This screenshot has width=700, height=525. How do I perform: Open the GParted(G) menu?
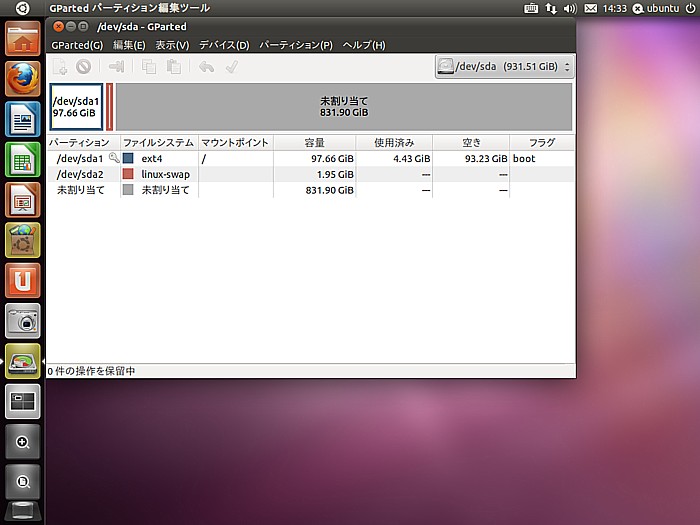[77, 45]
